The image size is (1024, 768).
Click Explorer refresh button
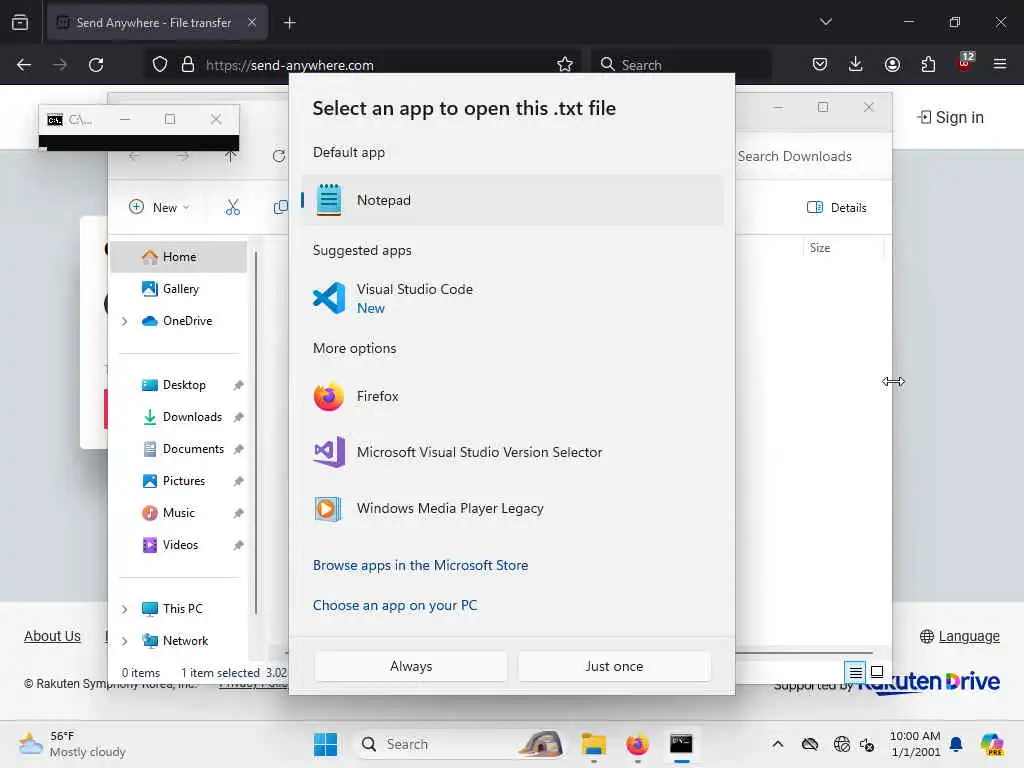[x=279, y=156]
